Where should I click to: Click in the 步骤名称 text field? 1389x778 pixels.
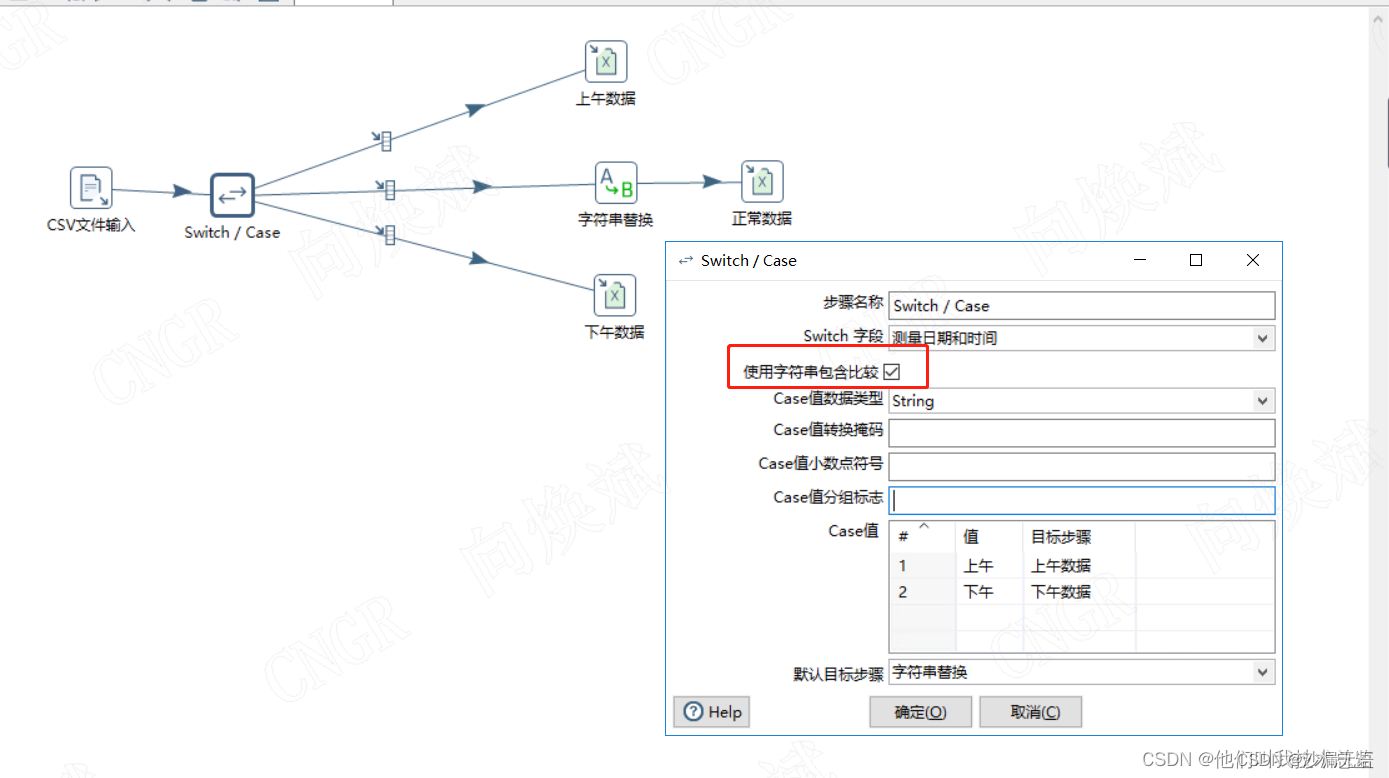tap(1080, 305)
